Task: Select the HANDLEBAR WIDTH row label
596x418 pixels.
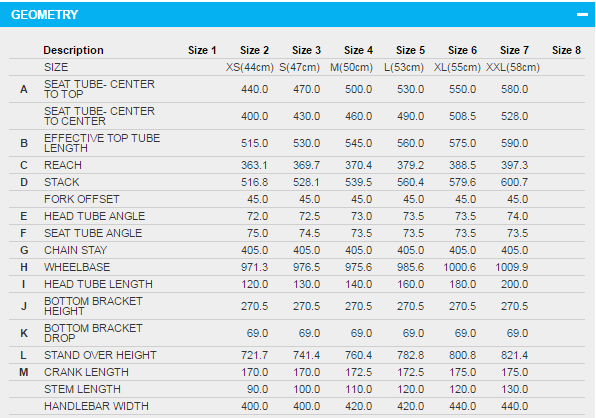Action: tap(96, 406)
